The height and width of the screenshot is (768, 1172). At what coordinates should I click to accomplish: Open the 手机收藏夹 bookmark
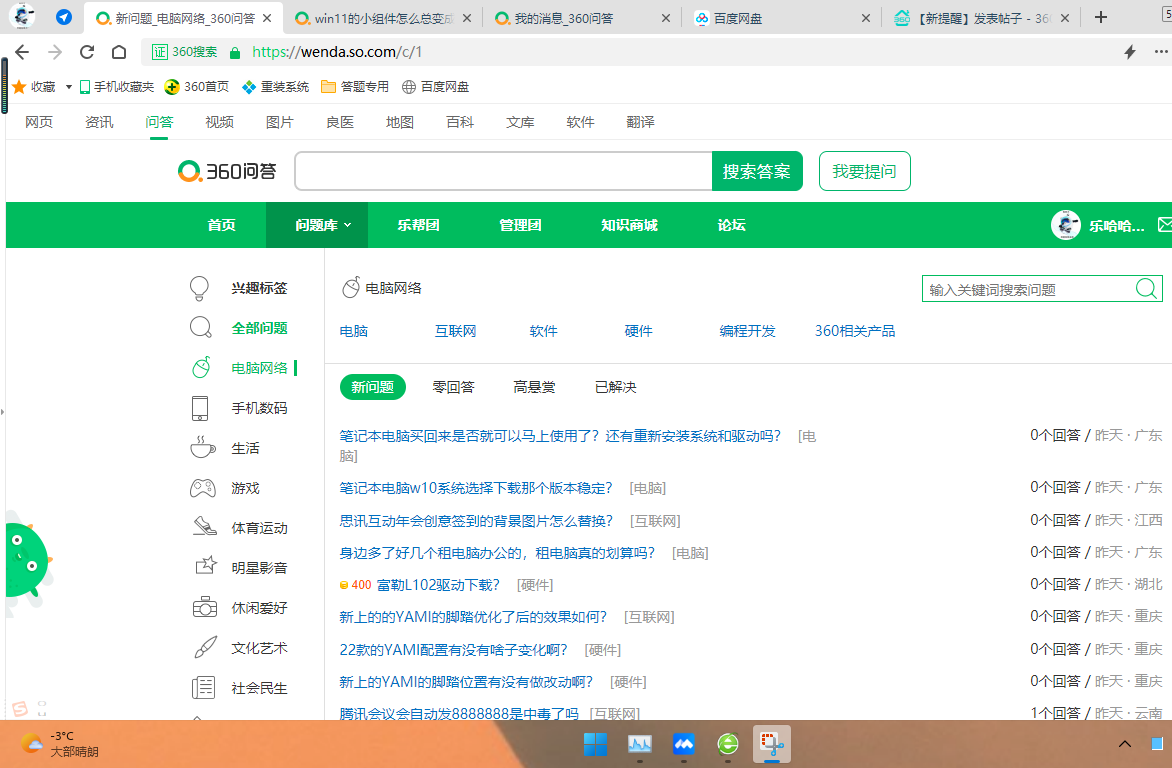click(x=117, y=87)
